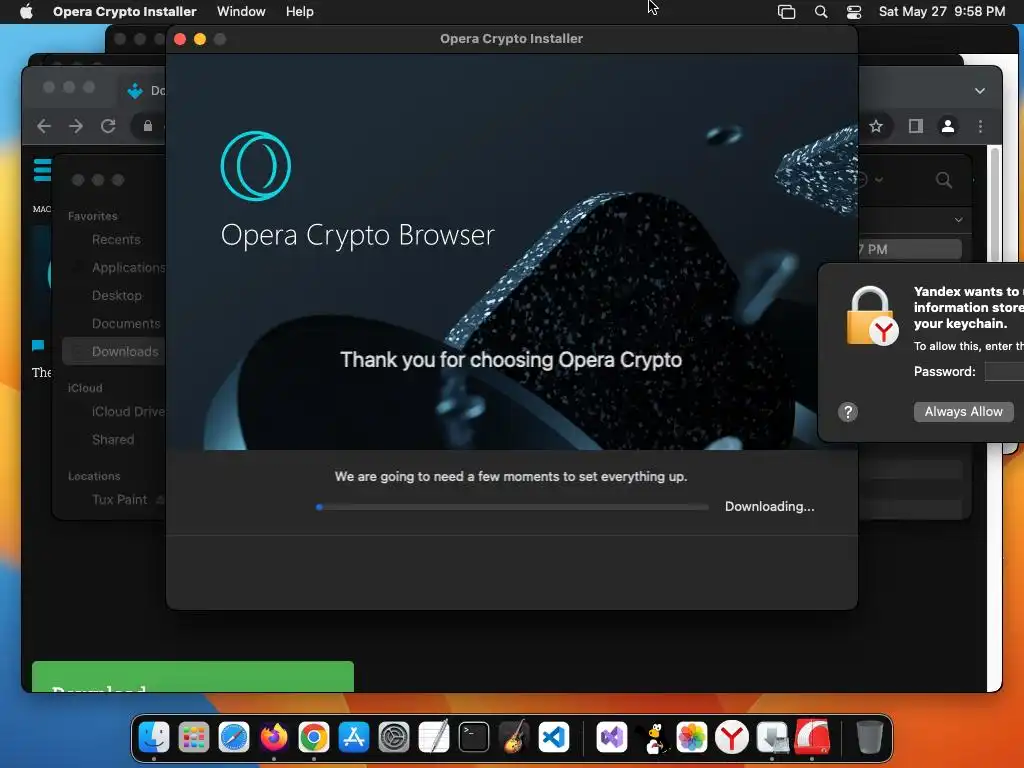Screen dimensions: 1024x768
Task: Expand the chevron below Finder search
Action: 958,219
